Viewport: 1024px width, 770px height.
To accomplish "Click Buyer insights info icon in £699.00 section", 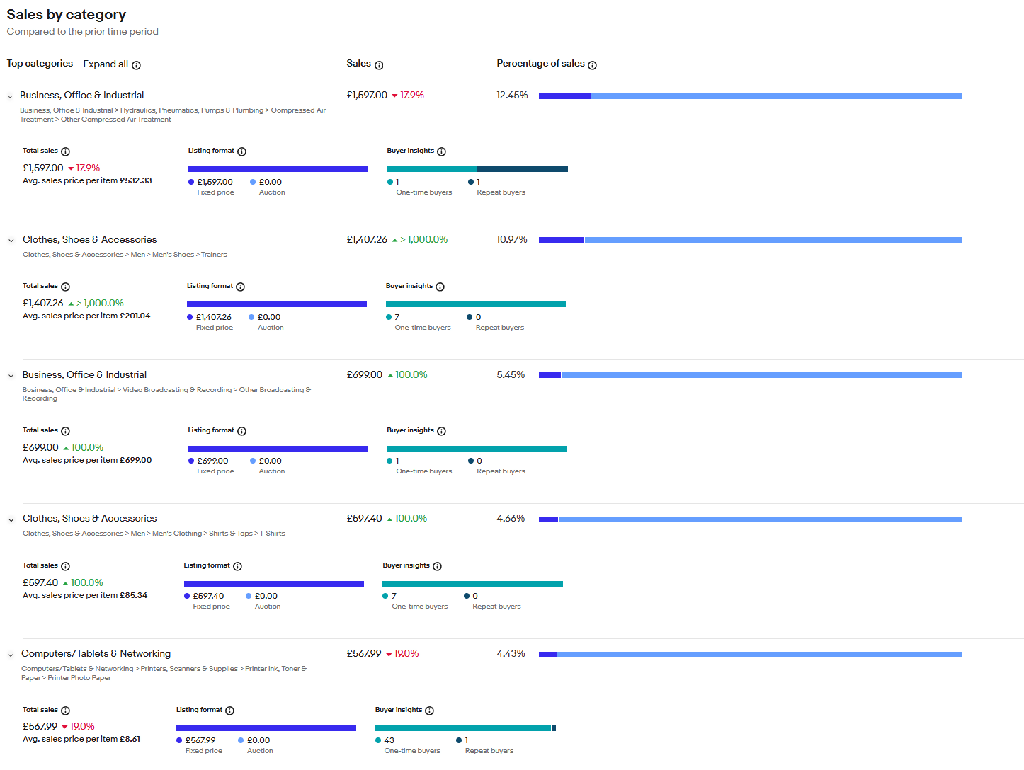I will 441,431.
